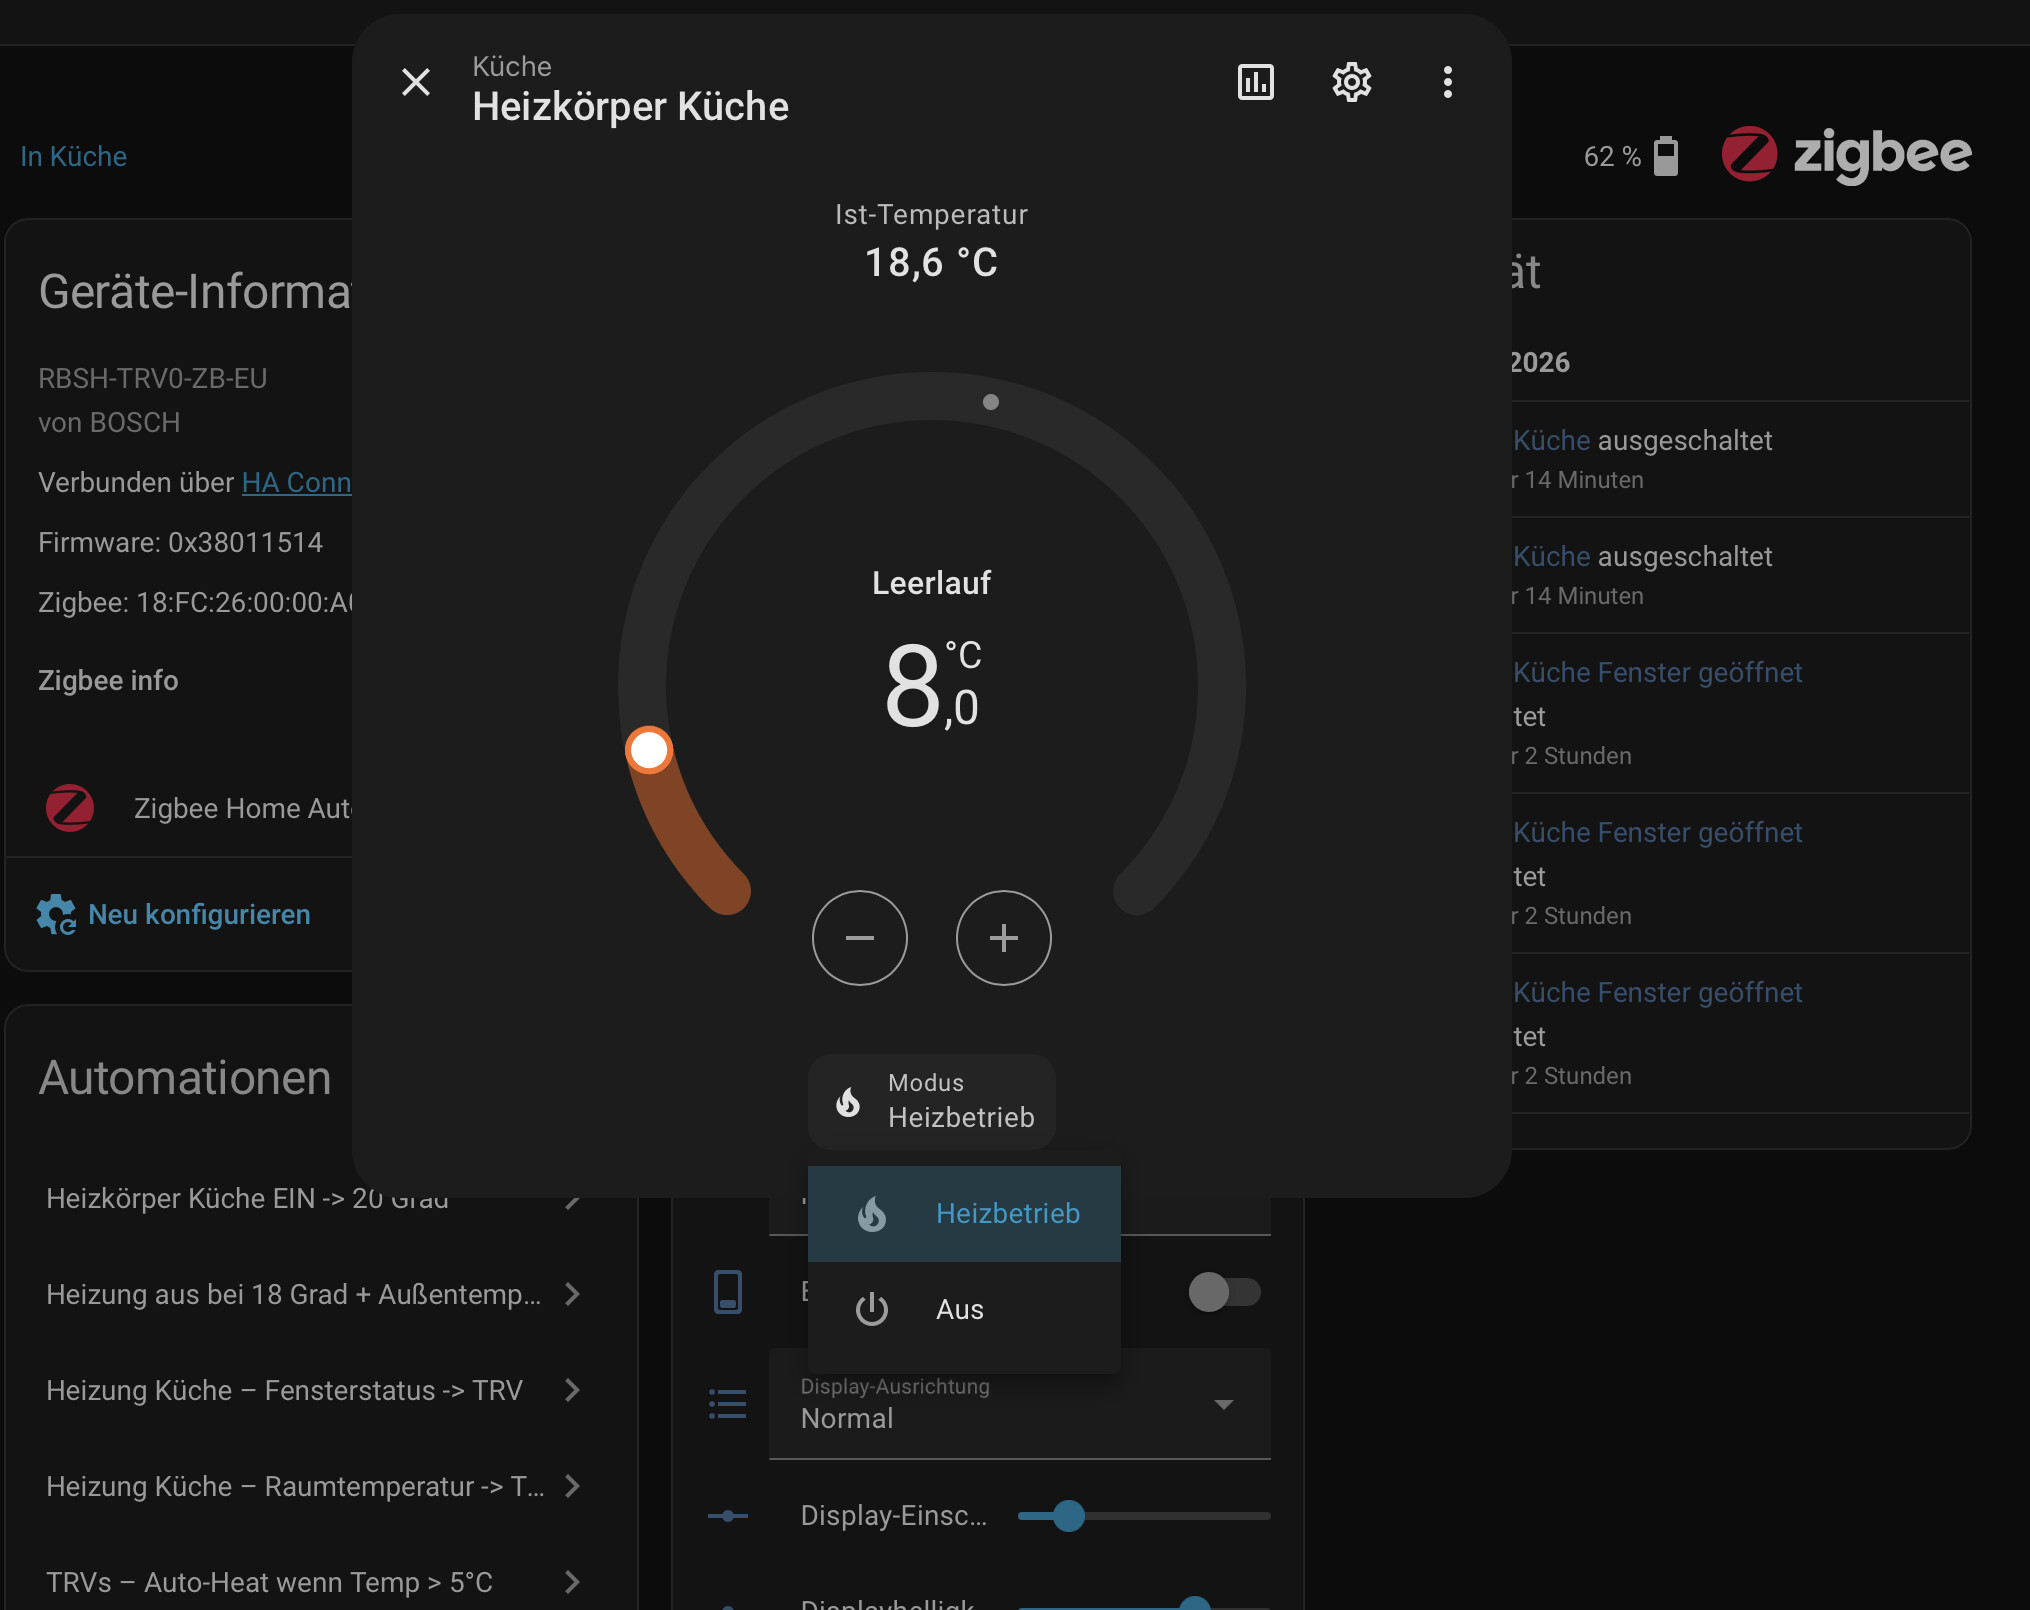This screenshot has width=2030, height=1610.
Task: Click Zigbee Home Automation integration icon
Action: (70, 808)
